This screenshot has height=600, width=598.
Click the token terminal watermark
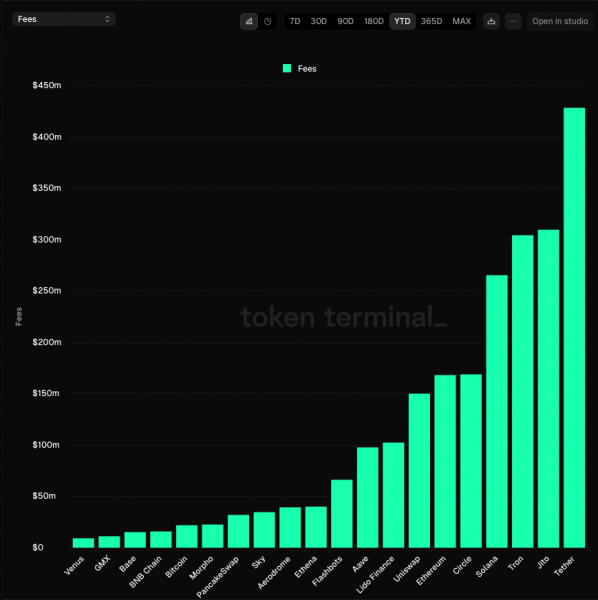[x=343, y=317]
